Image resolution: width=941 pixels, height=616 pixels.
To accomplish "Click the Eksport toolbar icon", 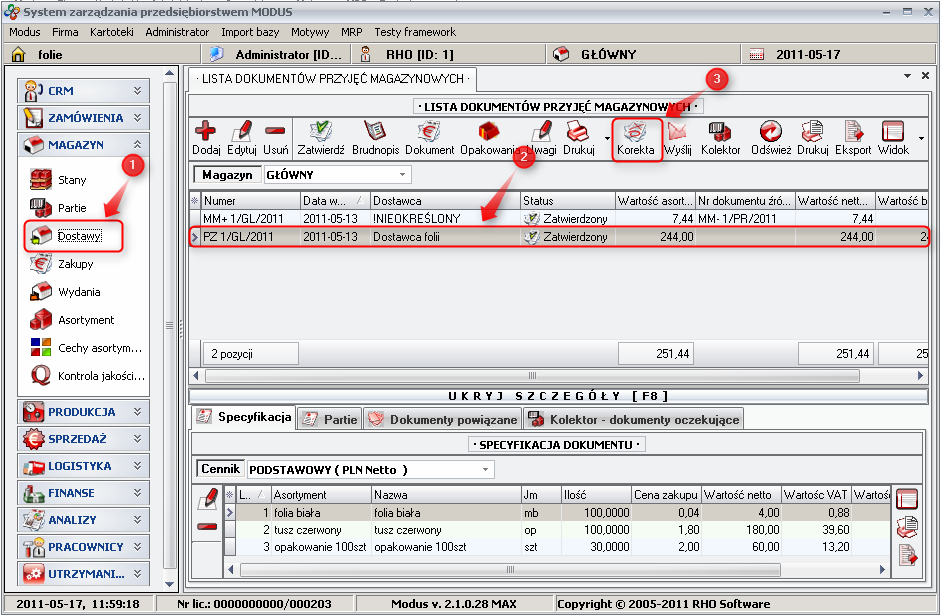I will click(x=853, y=131).
